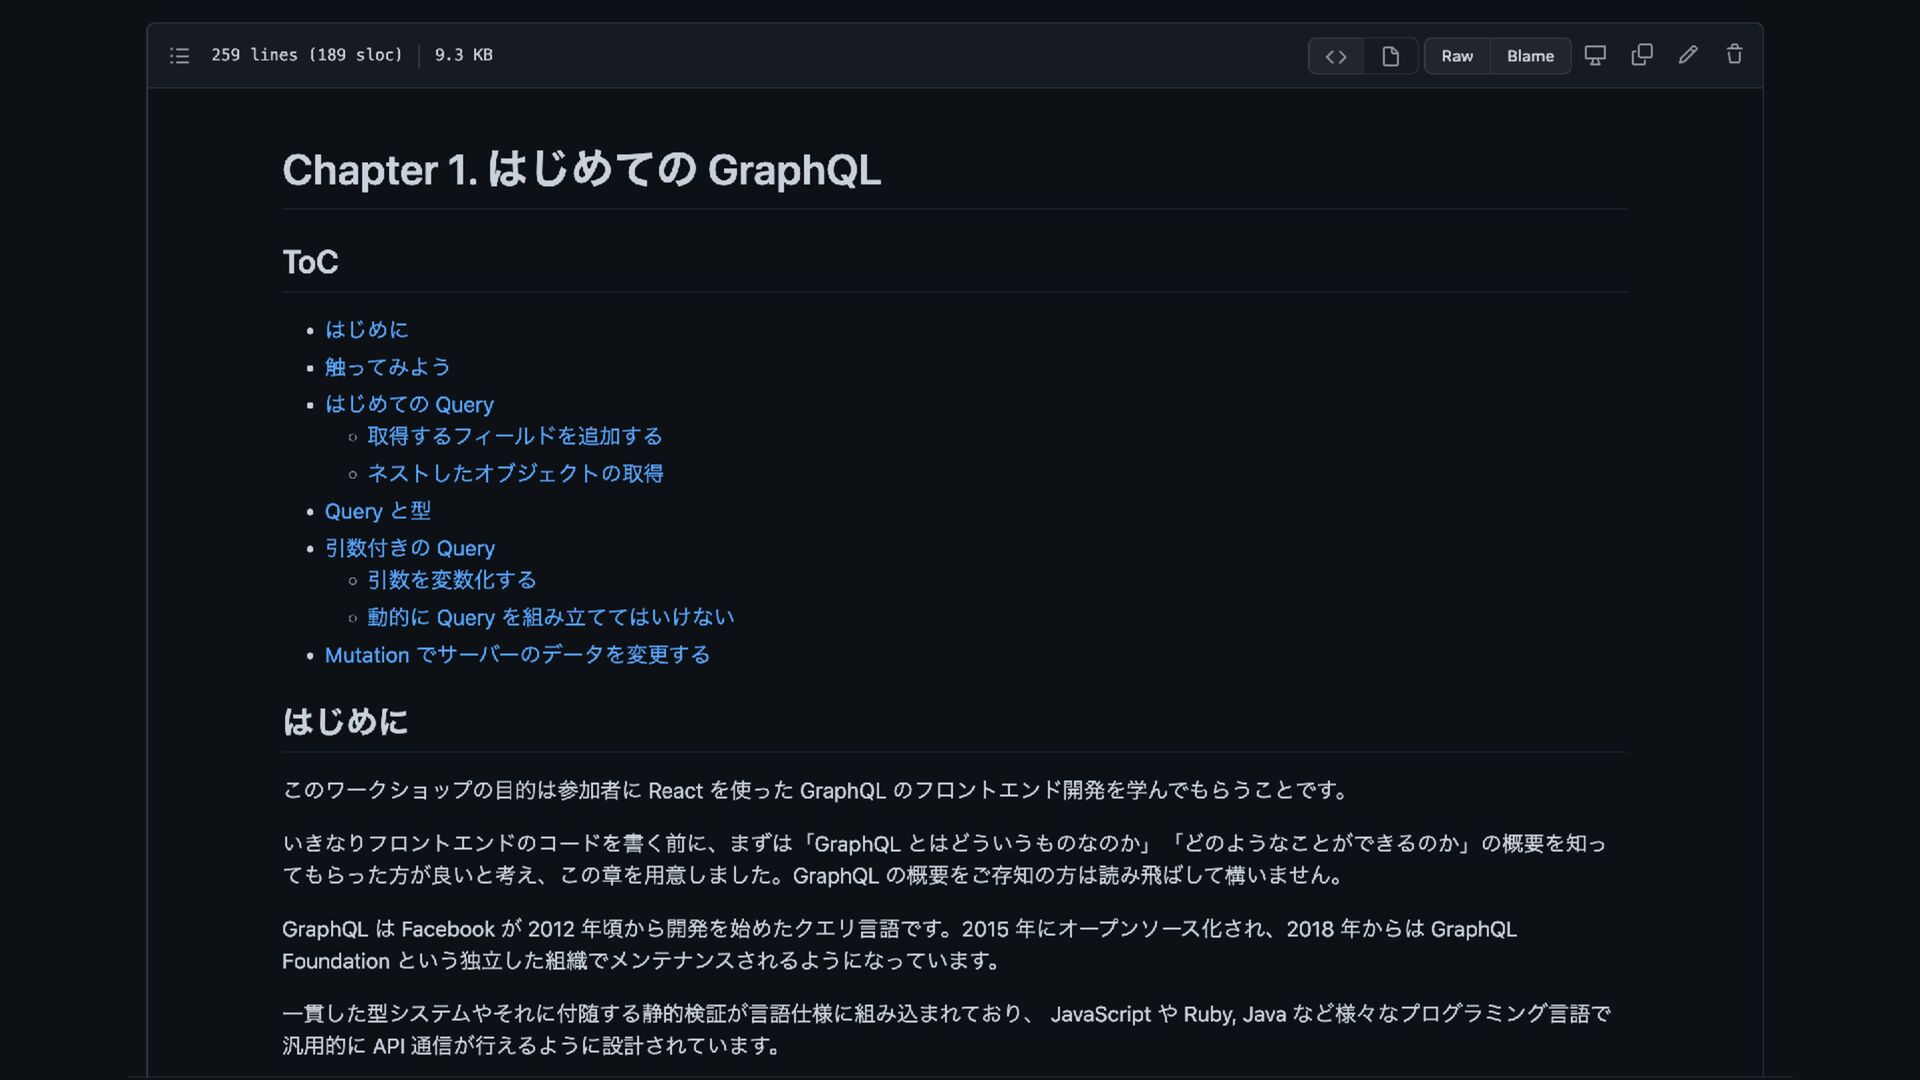Open 引数を変数化する sub-link
Screen dimensions: 1920x1080
(x=451, y=581)
